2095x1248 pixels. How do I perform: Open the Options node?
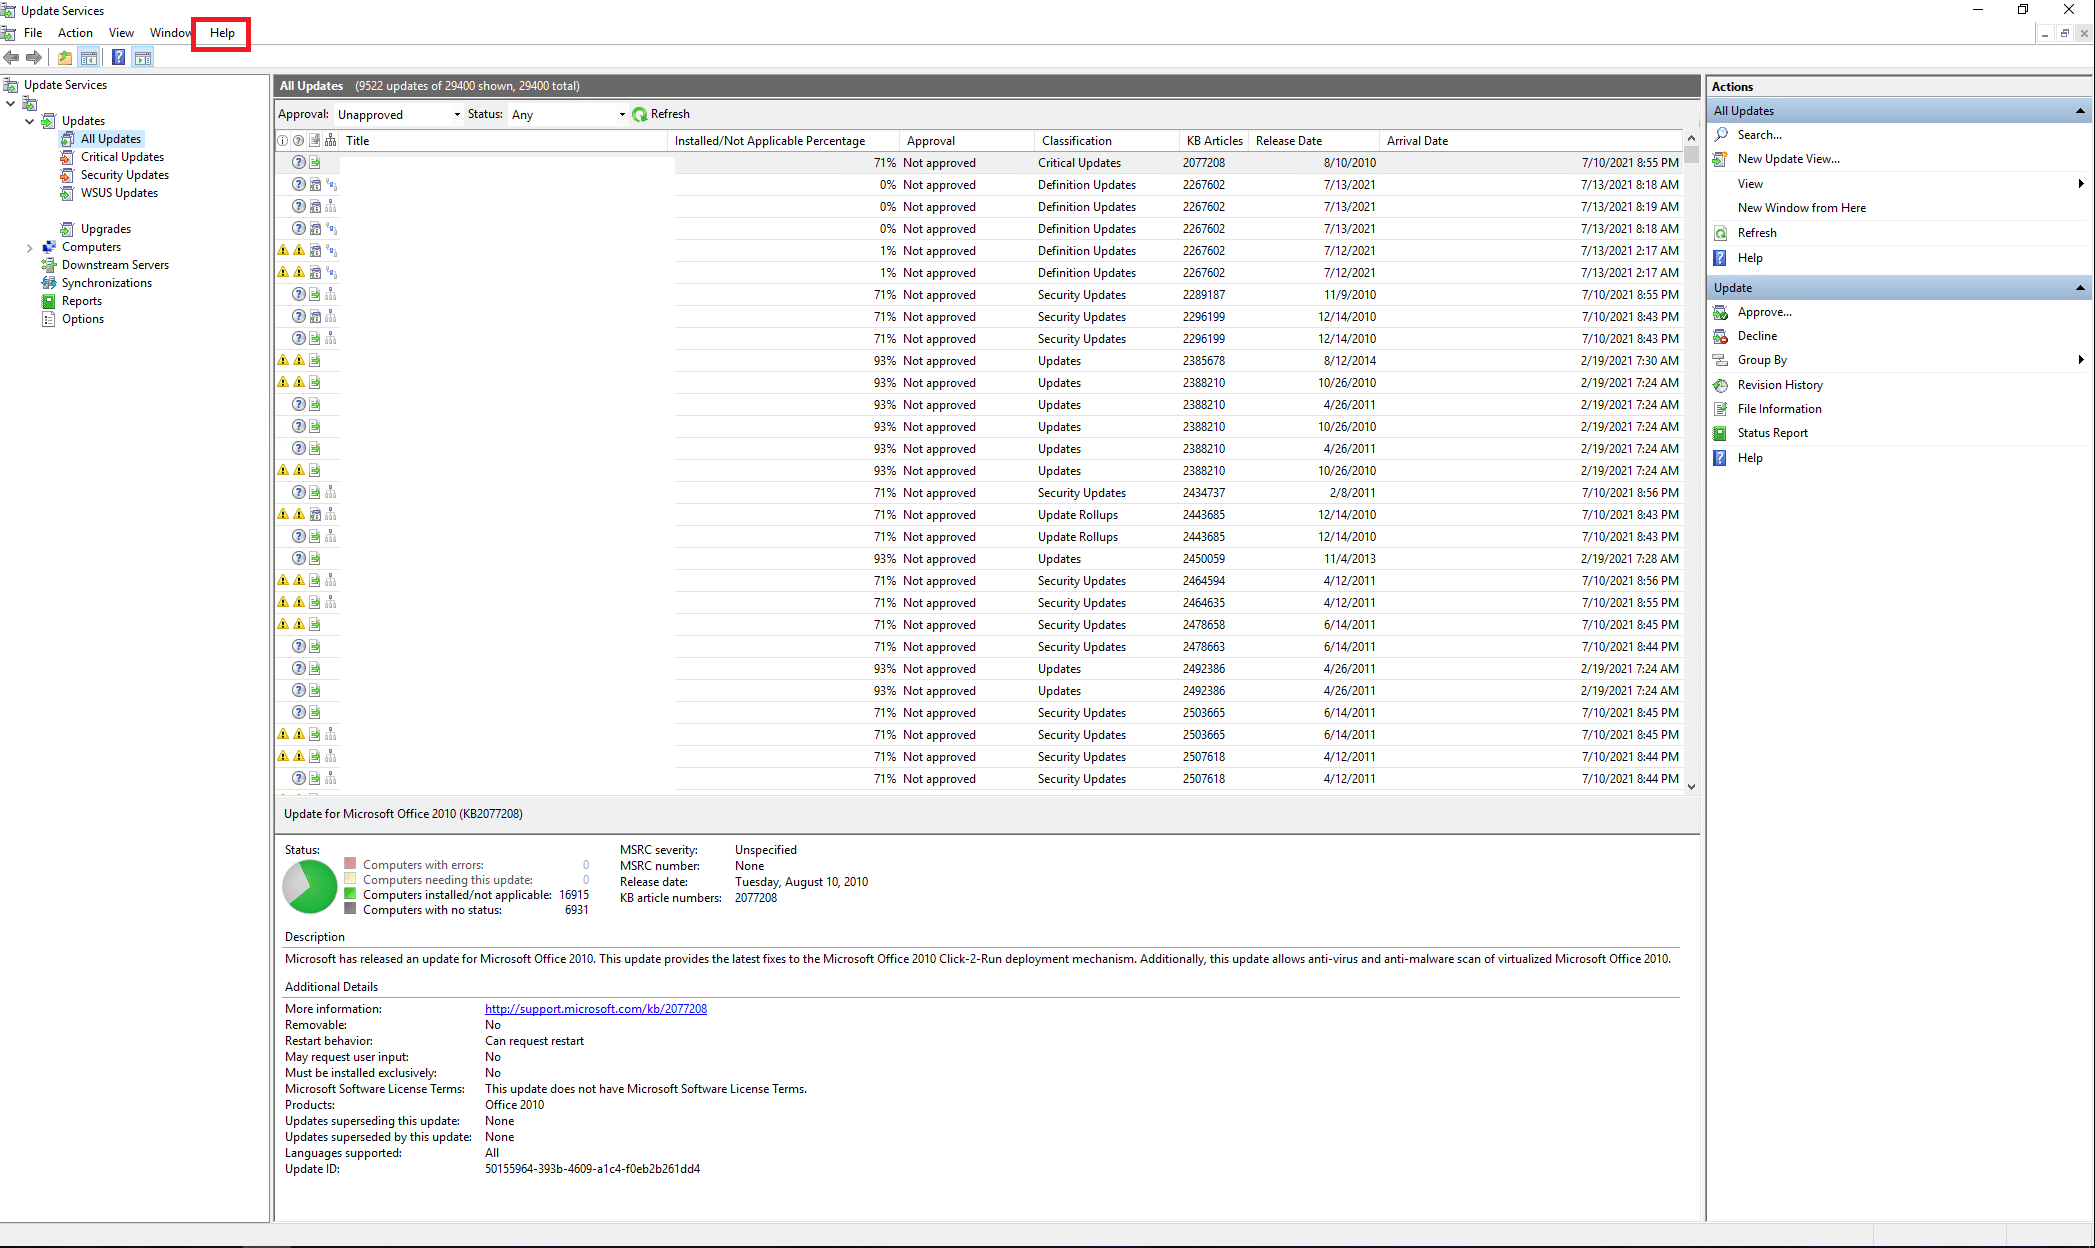click(x=82, y=319)
